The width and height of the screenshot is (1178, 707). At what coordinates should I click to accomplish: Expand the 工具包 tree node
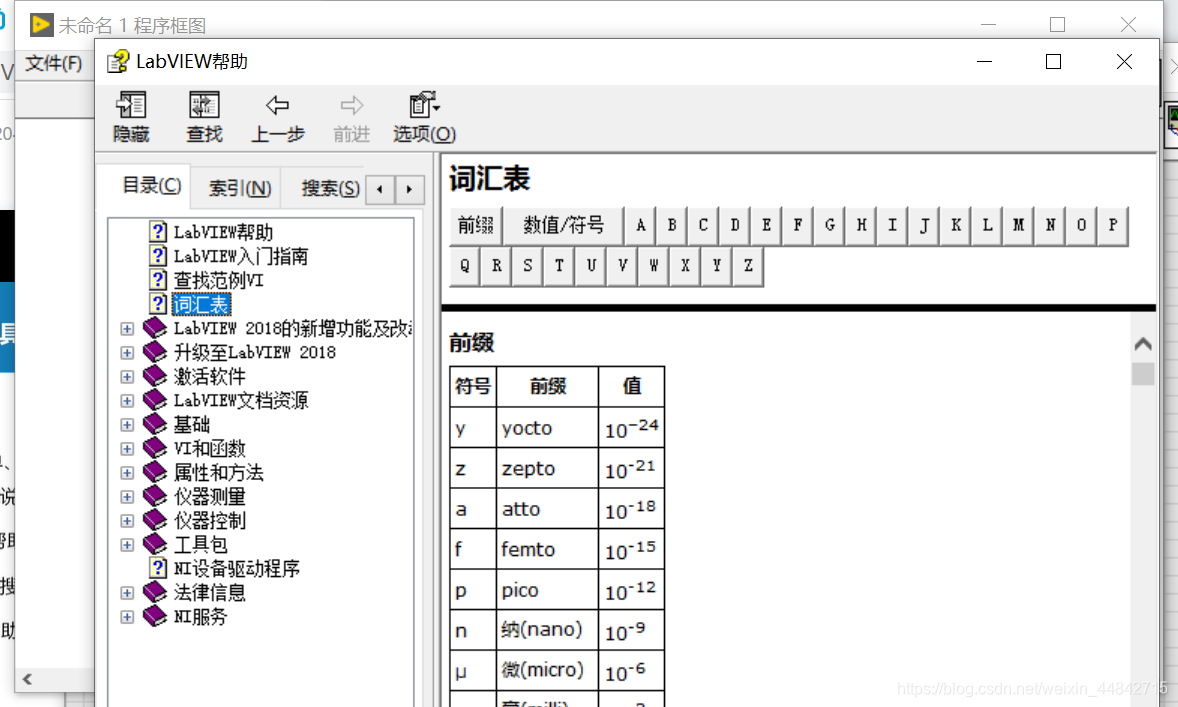click(x=127, y=545)
